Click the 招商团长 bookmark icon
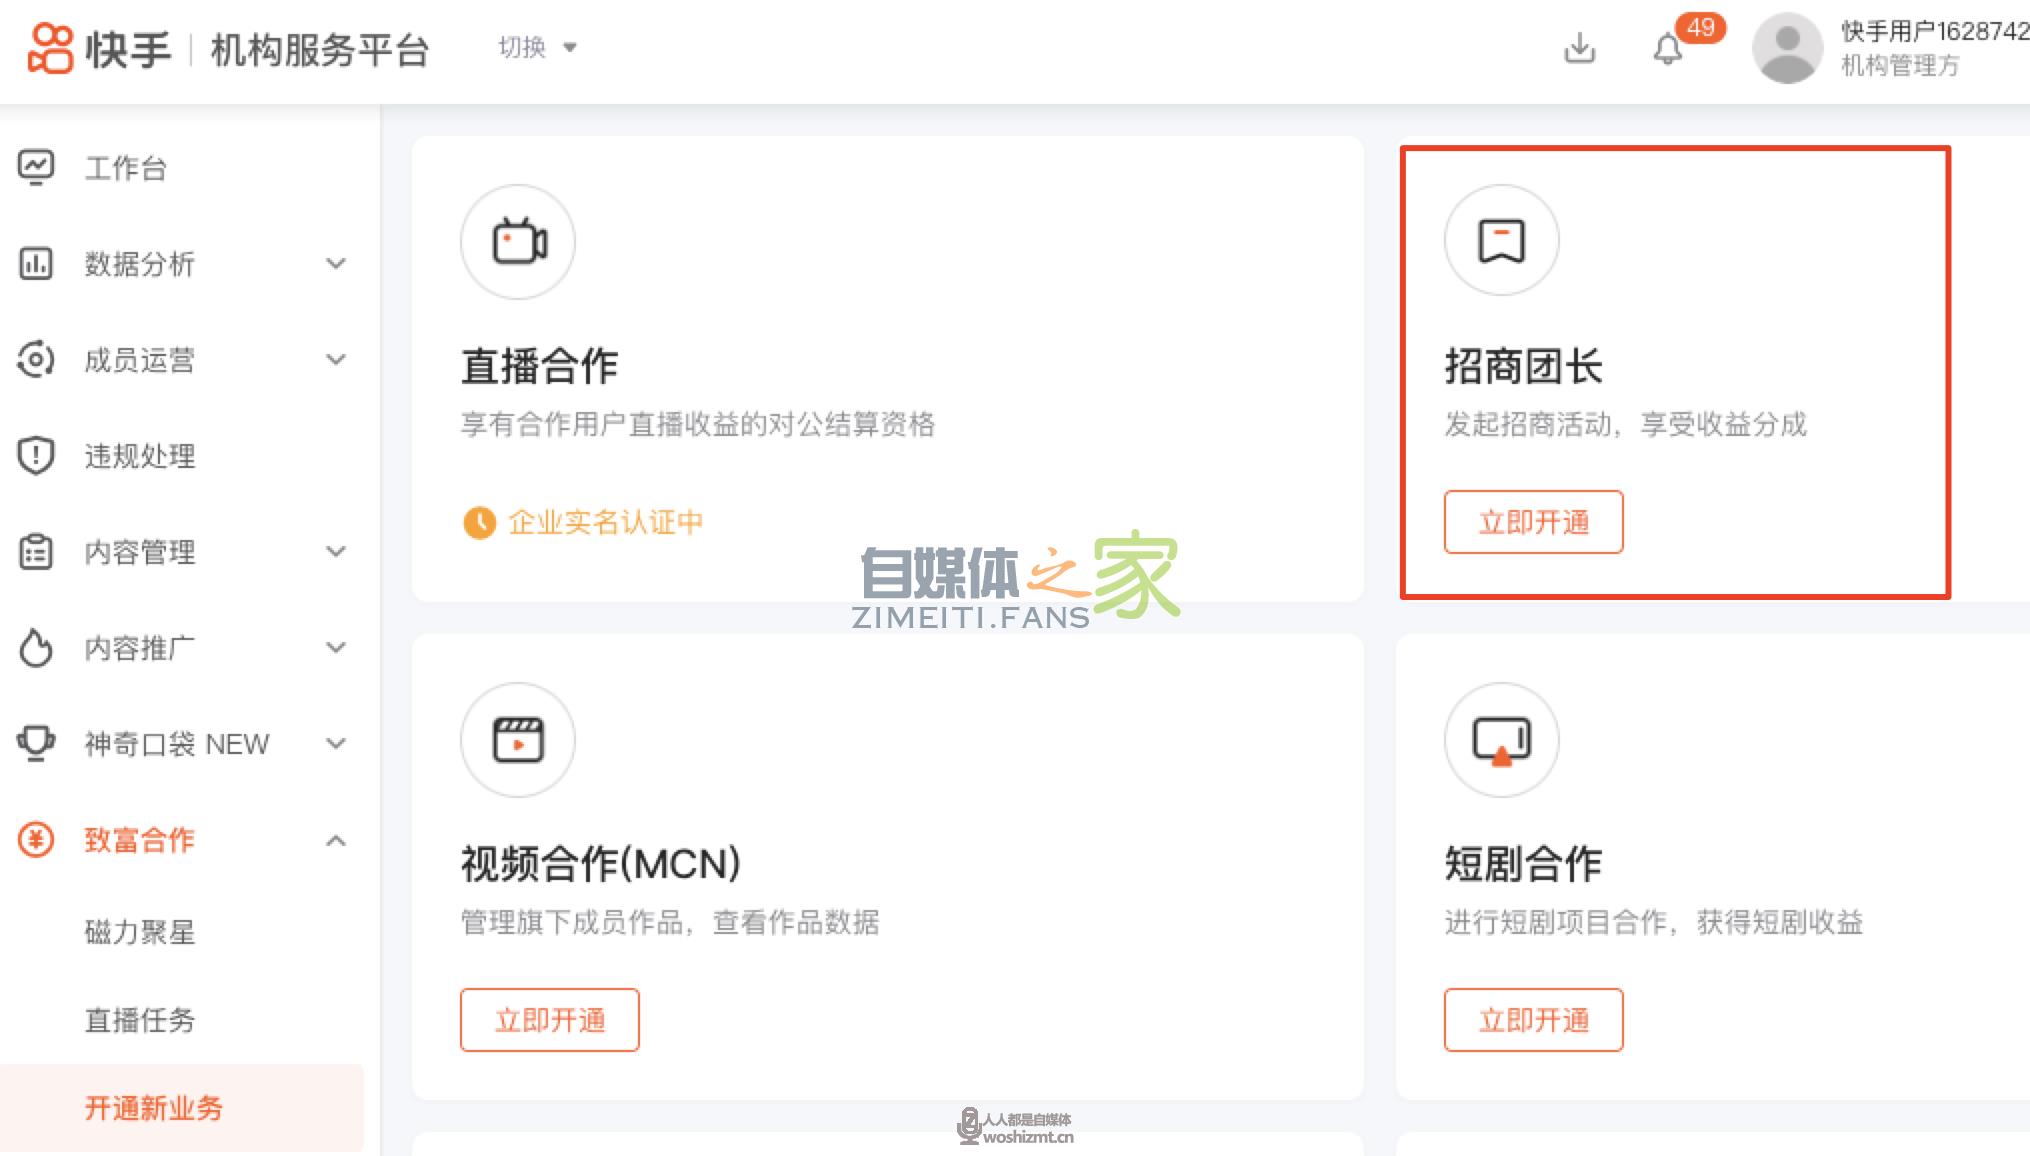The height and width of the screenshot is (1156, 2030). (1501, 241)
